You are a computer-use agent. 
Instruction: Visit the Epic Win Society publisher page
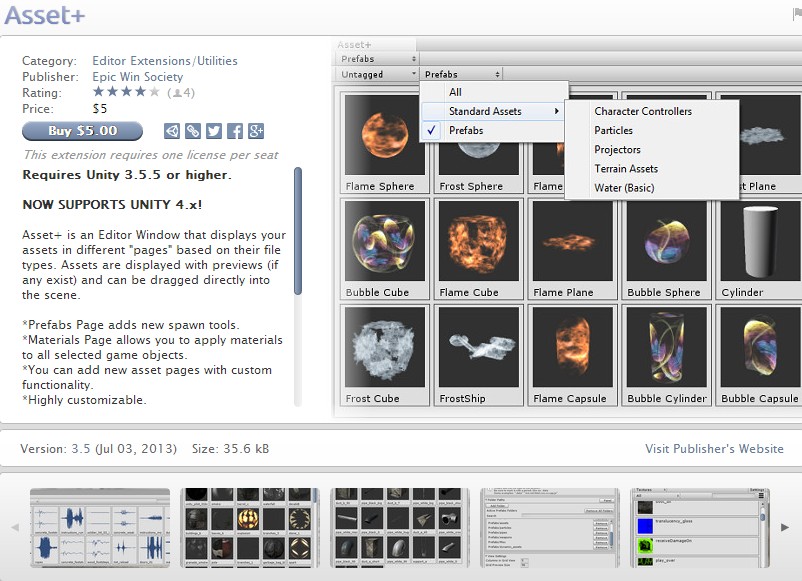click(x=138, y=77)
